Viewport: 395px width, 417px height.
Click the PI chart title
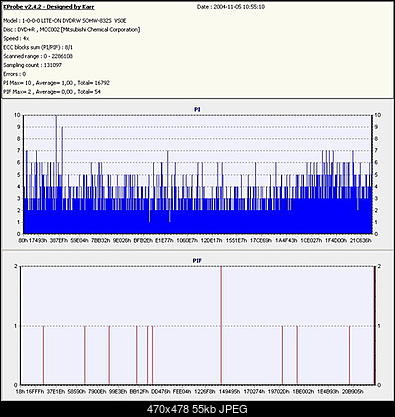tap(197, 109)
